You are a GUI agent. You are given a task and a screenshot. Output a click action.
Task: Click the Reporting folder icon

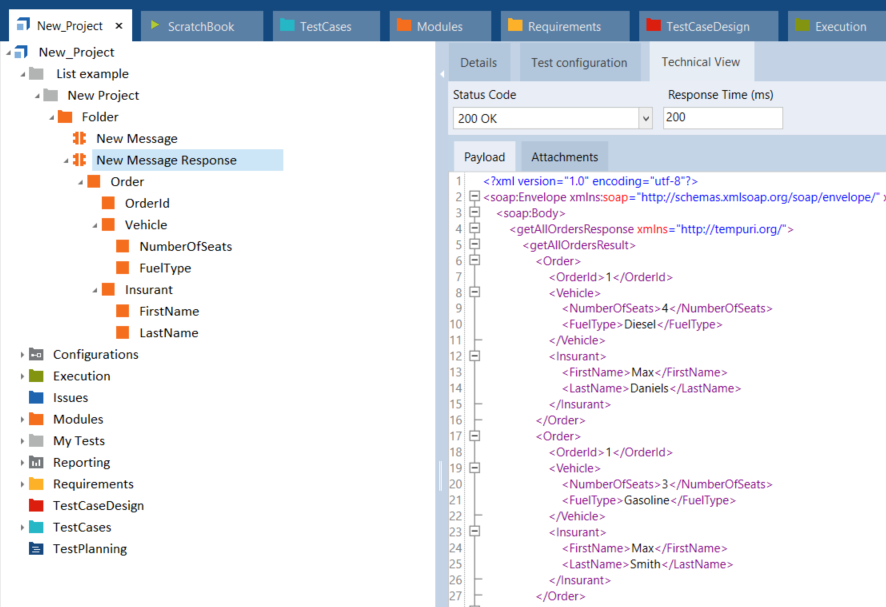[x=36, y=463]
